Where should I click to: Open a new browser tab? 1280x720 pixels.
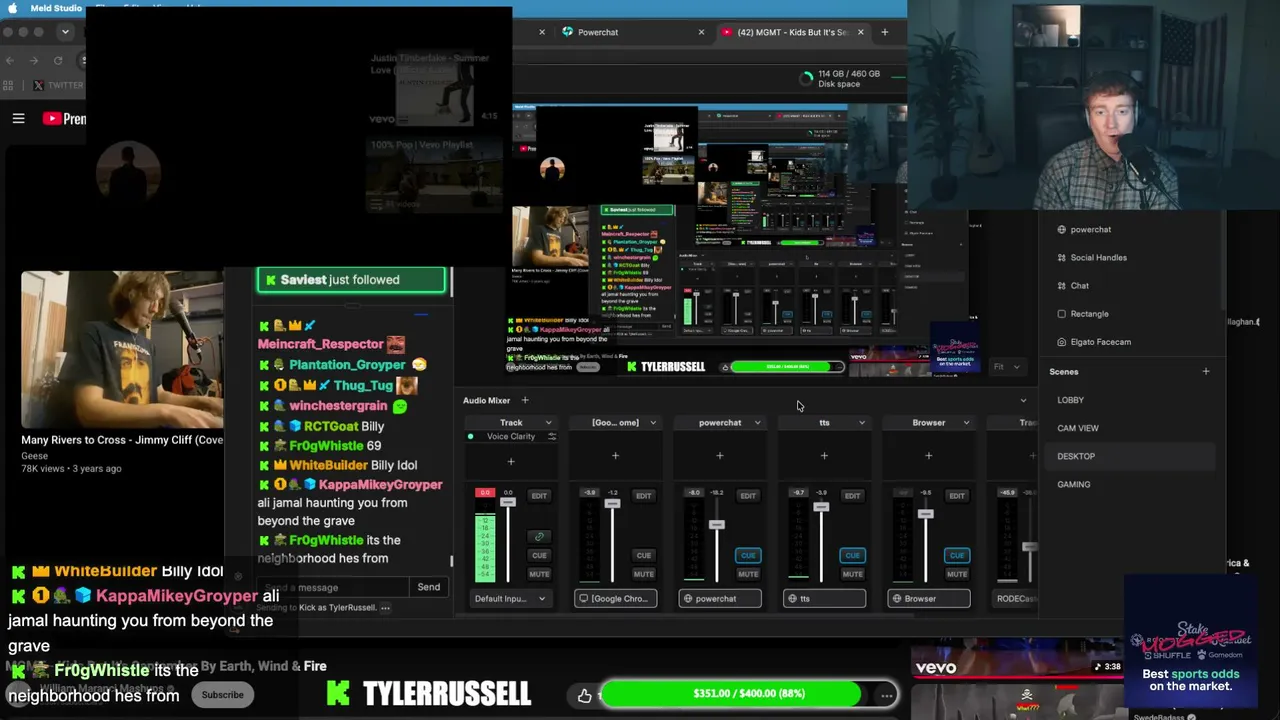pyautogui.click(x=884, y=32)
